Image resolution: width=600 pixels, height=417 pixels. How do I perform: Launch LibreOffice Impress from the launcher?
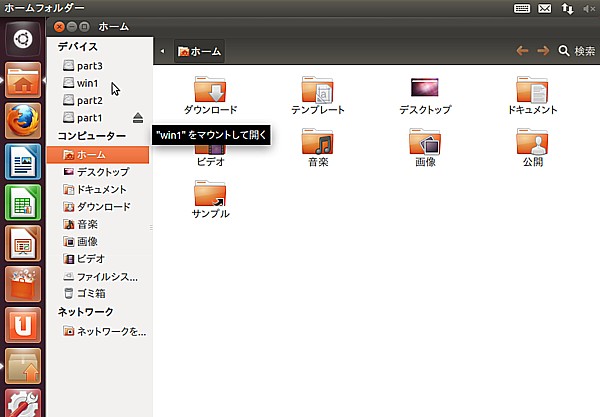pos(23,244)
